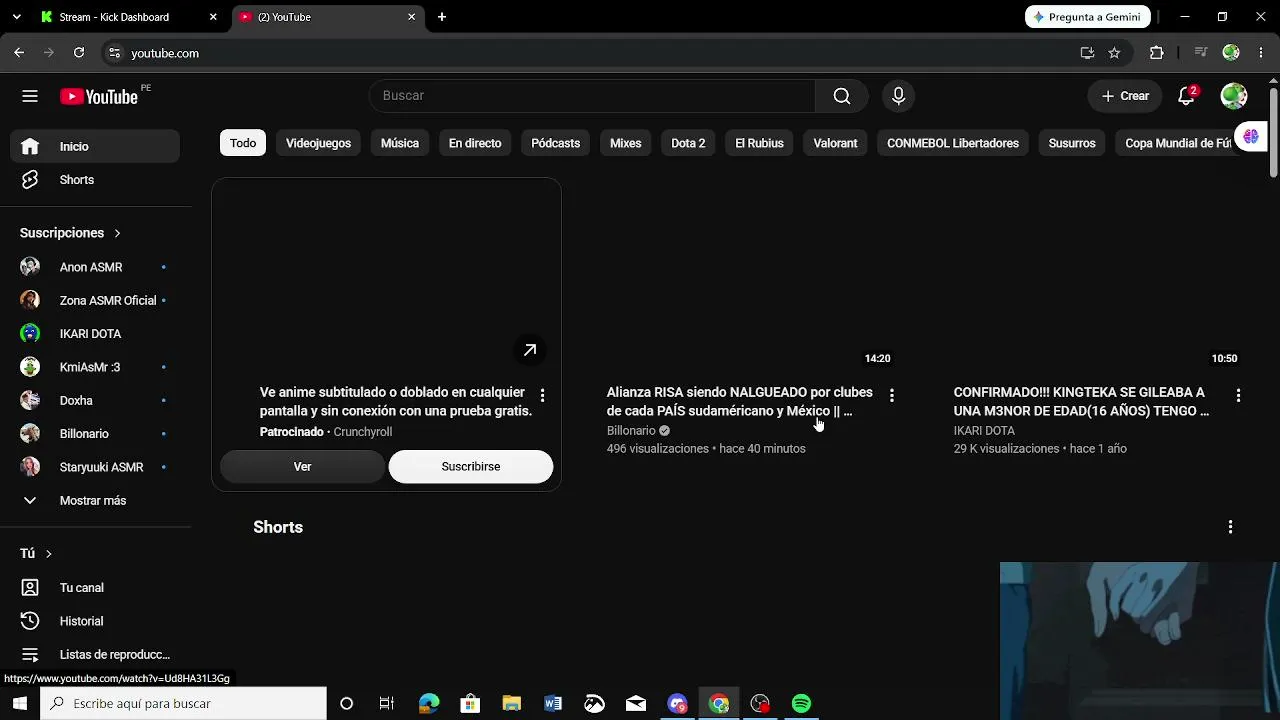Open a new browser tab
1280x720 pixels.
442,17
